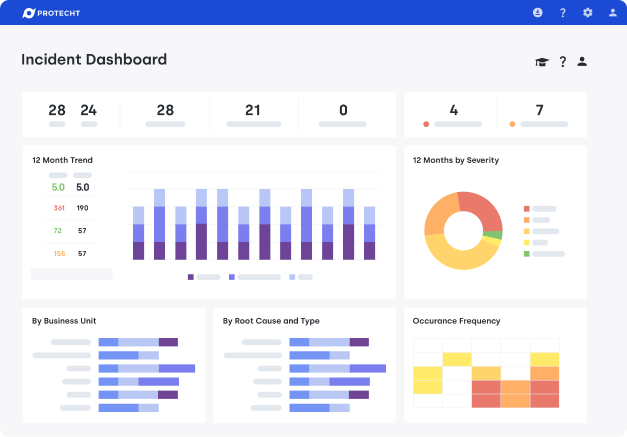
Task: Open the summary card showing 0
Action: pyautogui.click(x=343, y=115)
